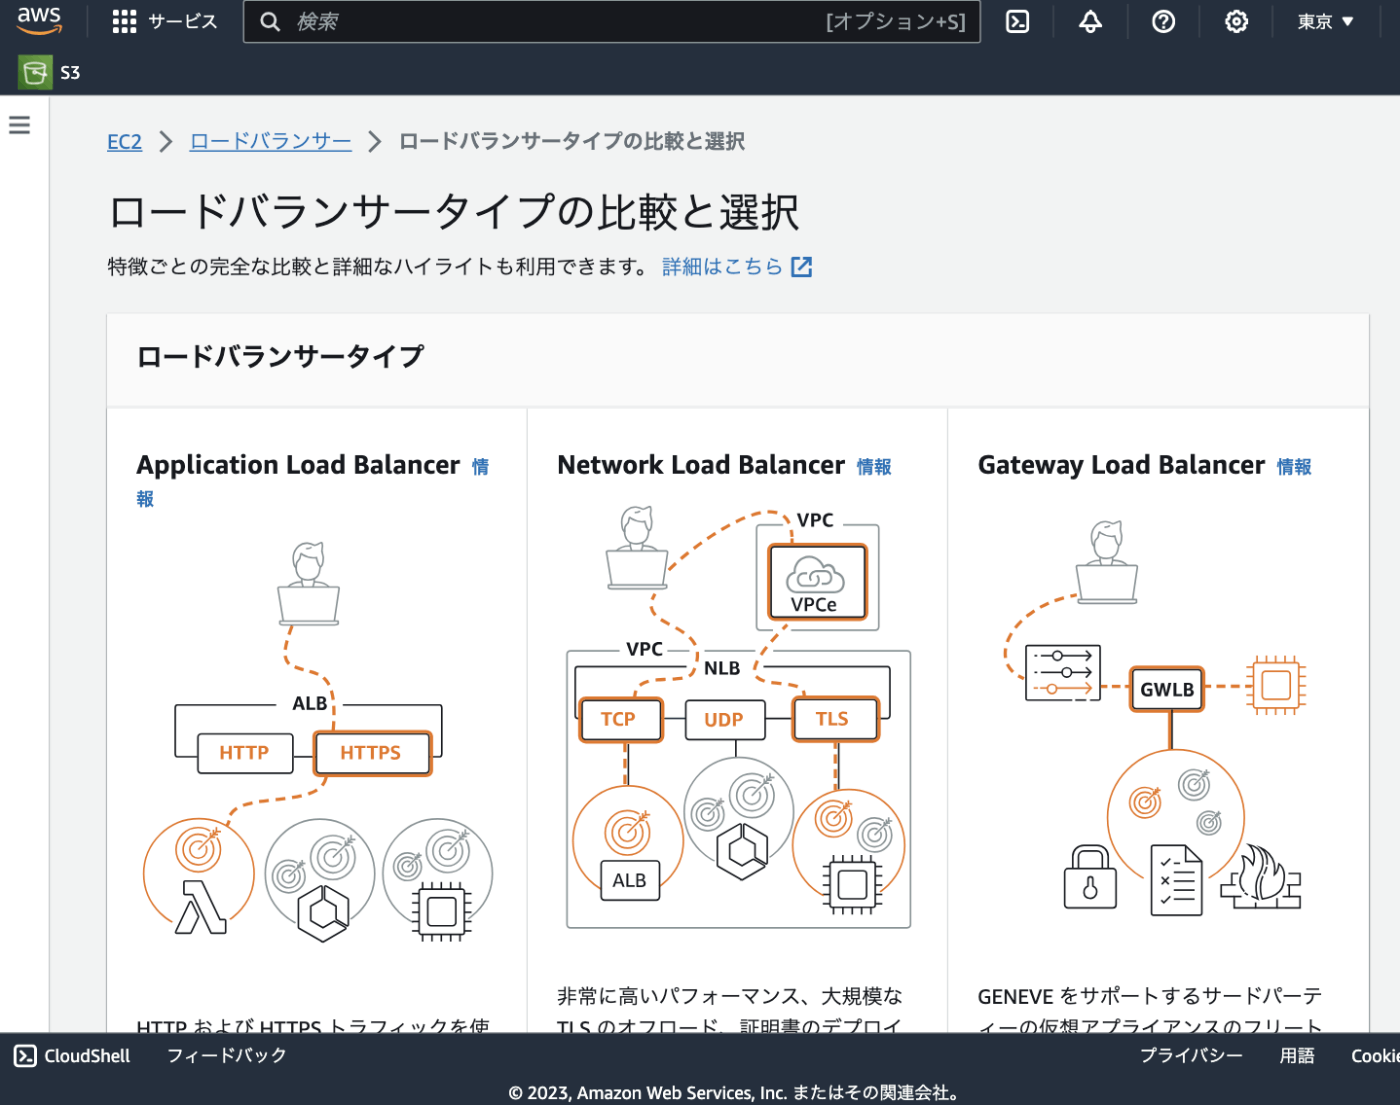This screenshot has height=1105, width=1400.
Task: Click the GWLB box in Gateway diagram
Action: (1167, 689)
